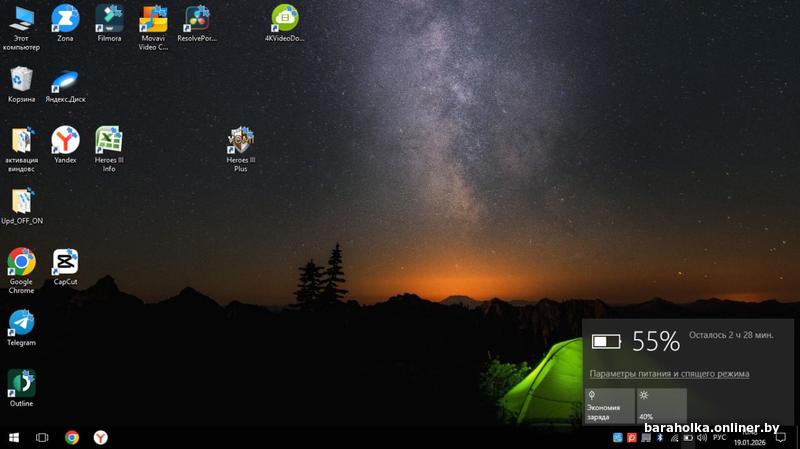Screen dimensions: 800x449
Task: Launch the Zona shortcut
Action: [65, 23]
